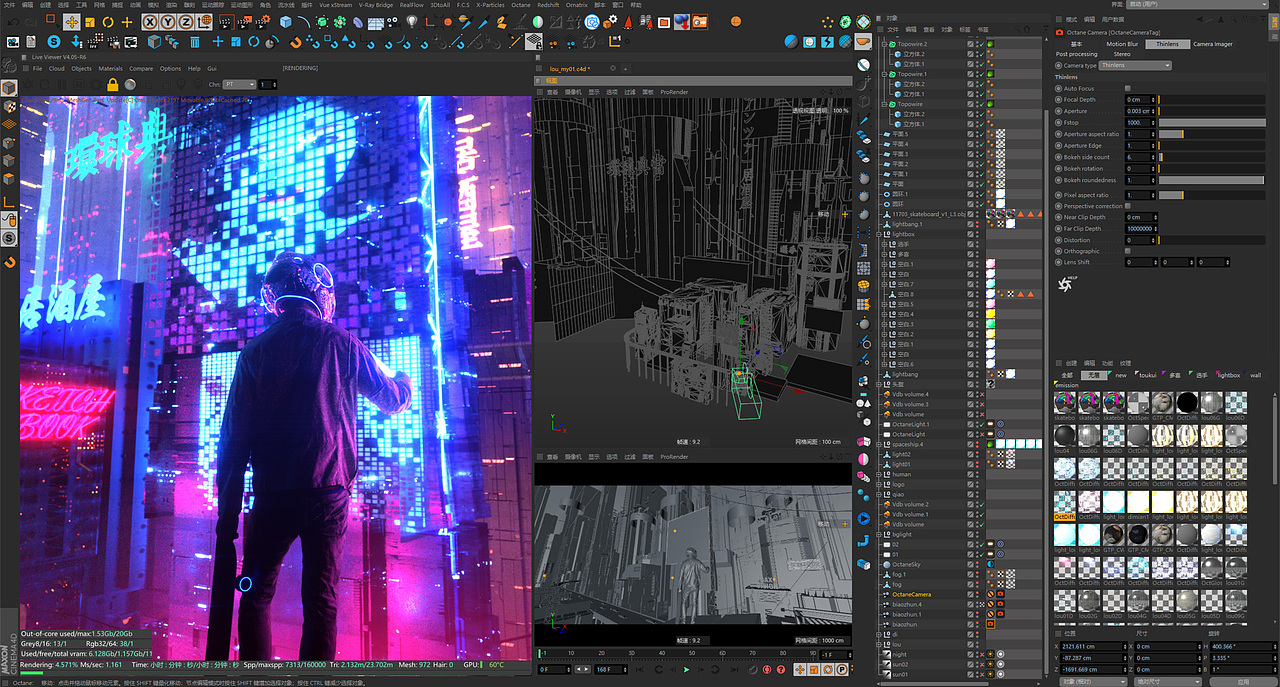Select the lightbox material layer tab
The image size is (1280, 687).
(1228, 375)
